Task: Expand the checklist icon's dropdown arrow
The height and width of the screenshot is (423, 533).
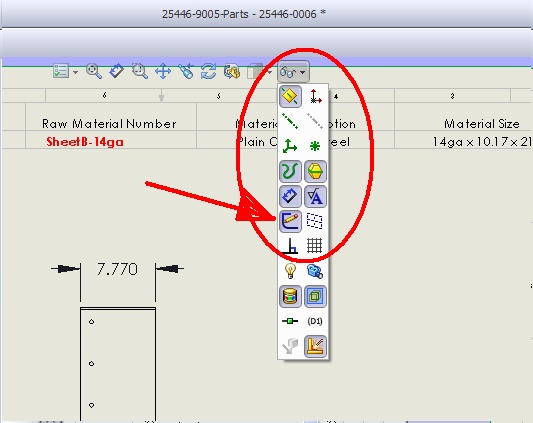Action: tap(75, 72)
